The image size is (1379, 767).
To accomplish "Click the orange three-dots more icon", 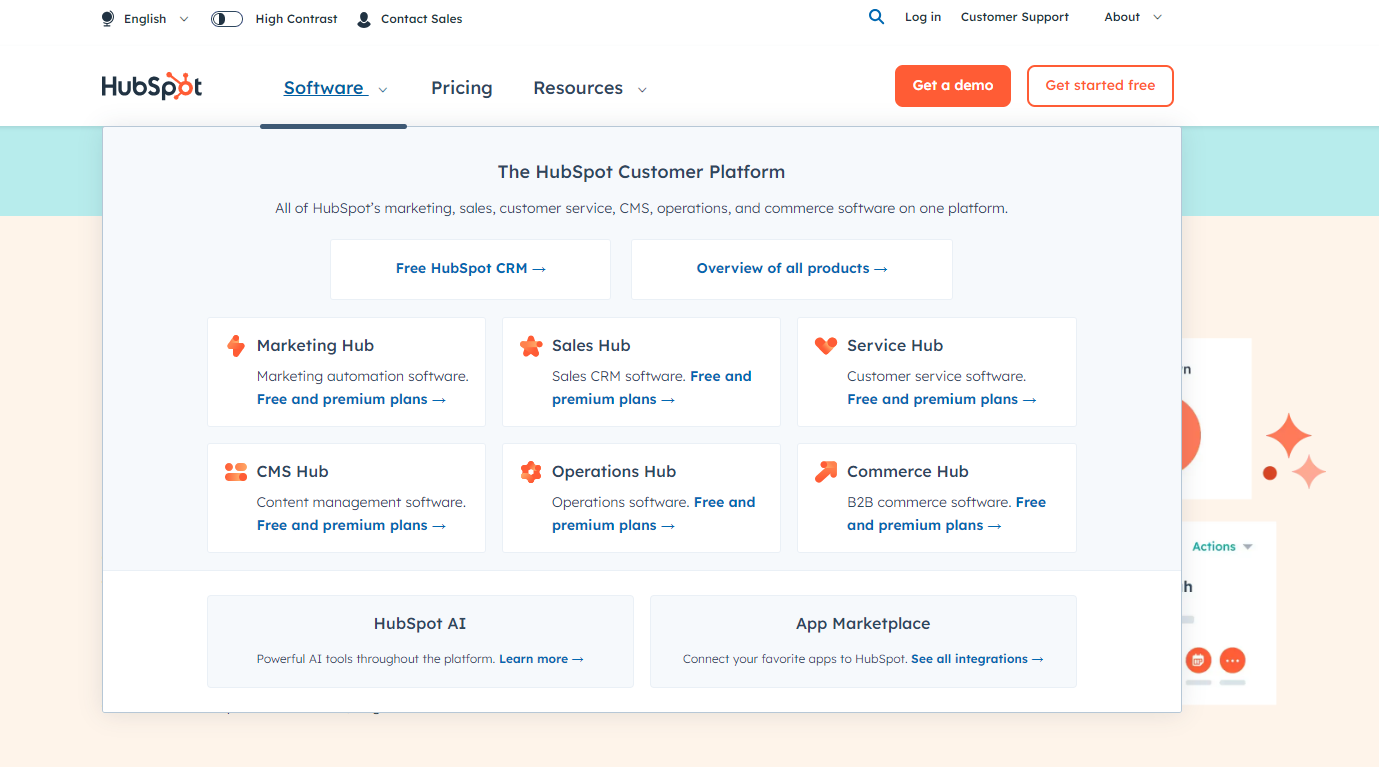I will 1232,660.
